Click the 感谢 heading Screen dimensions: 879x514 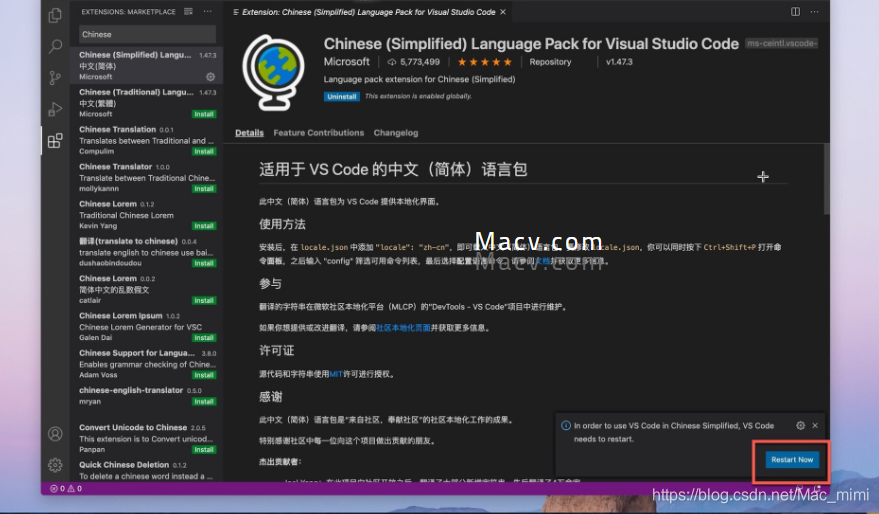click(271, 397)
